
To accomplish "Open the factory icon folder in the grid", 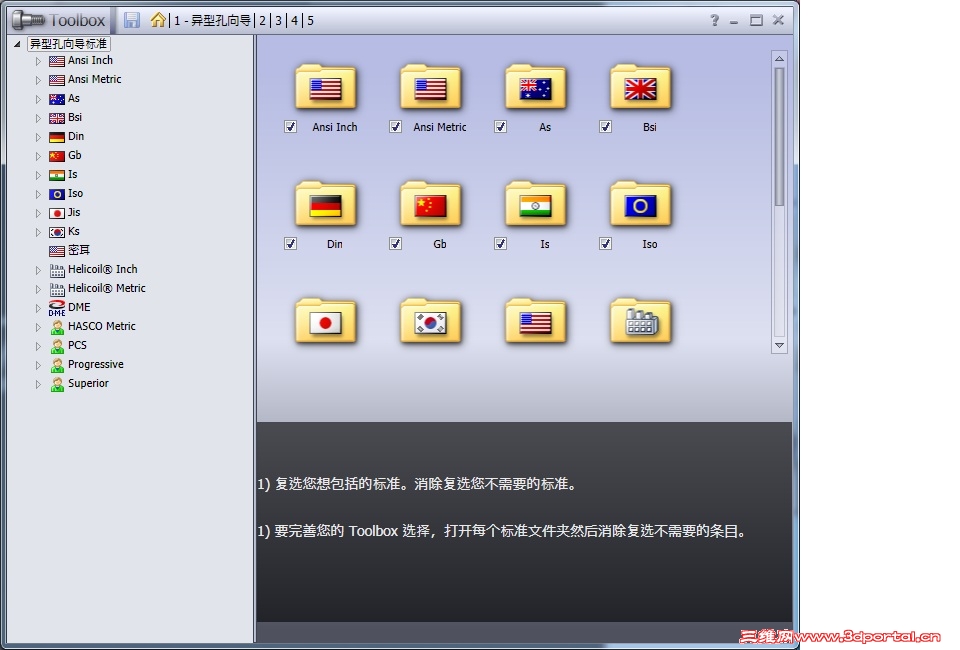I will coord(640,321).
